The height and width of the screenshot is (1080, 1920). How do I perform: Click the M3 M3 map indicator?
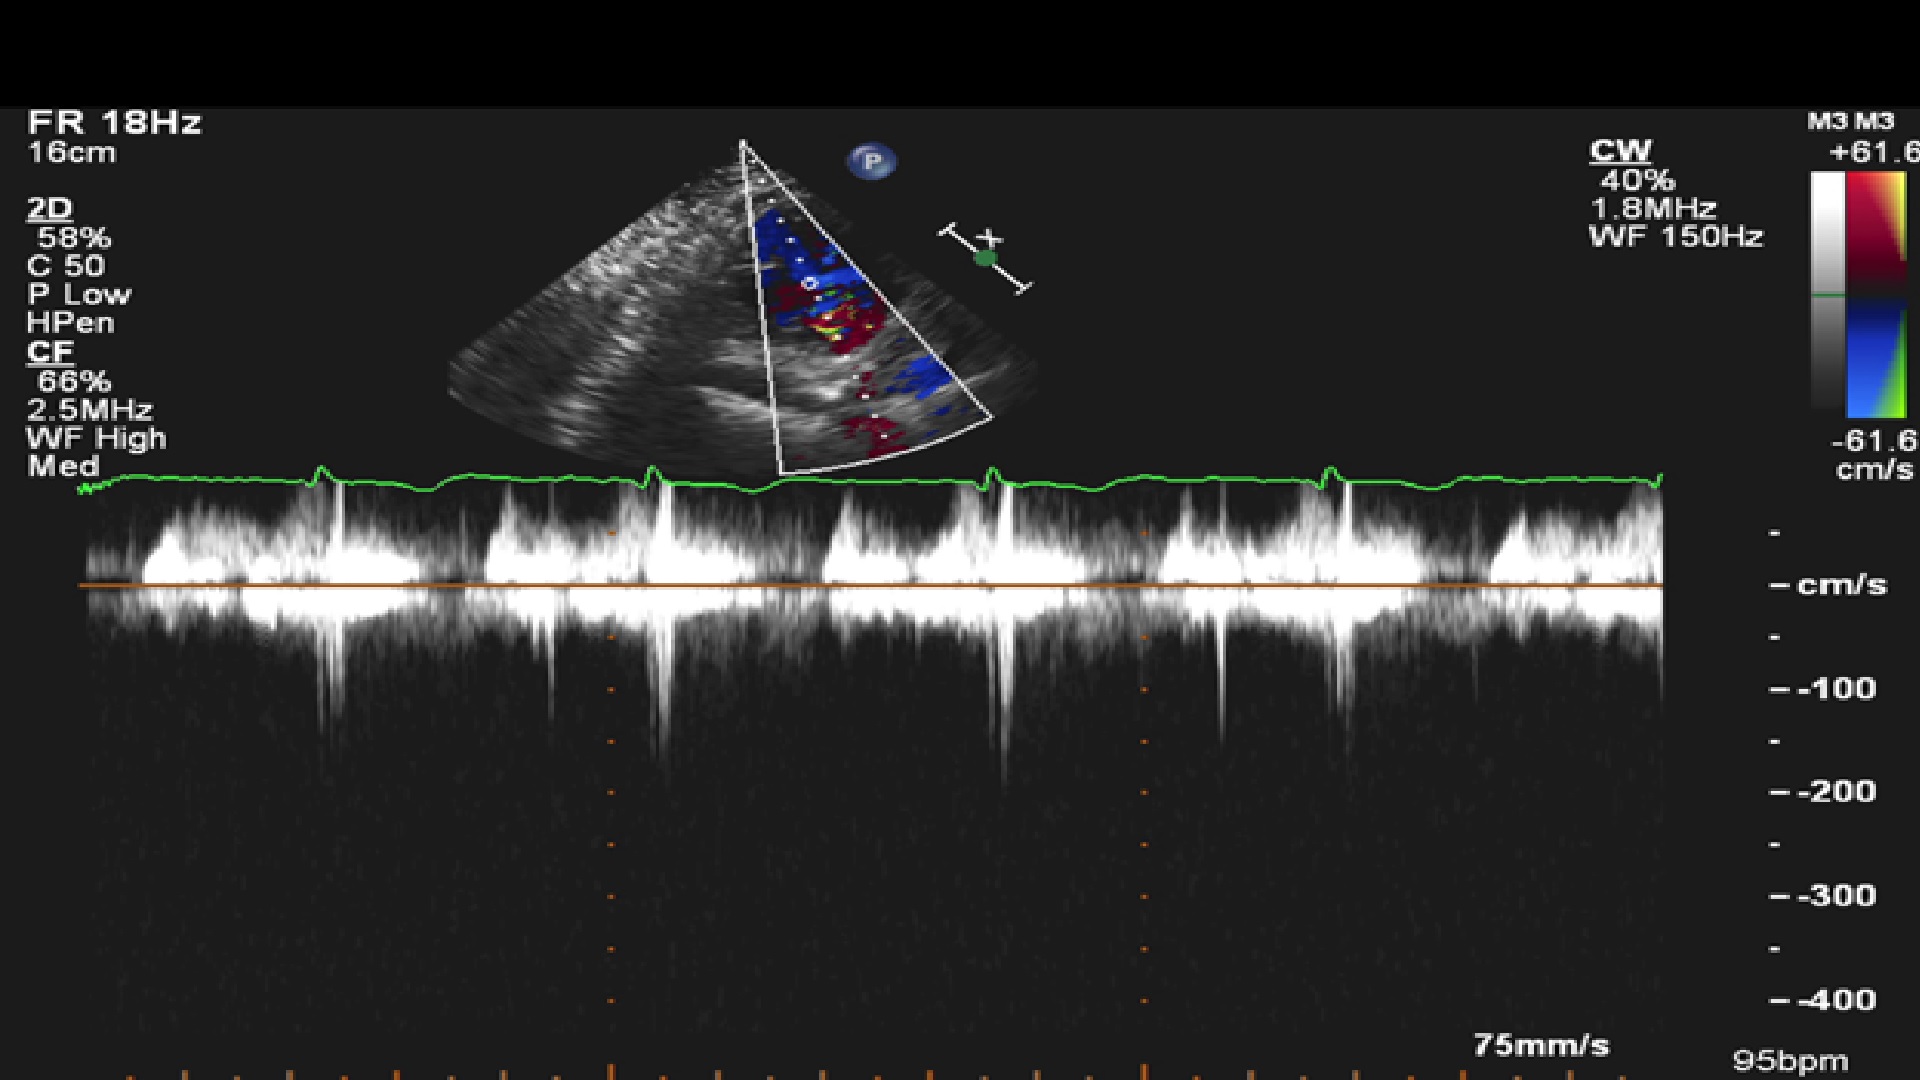(1850, 122)
